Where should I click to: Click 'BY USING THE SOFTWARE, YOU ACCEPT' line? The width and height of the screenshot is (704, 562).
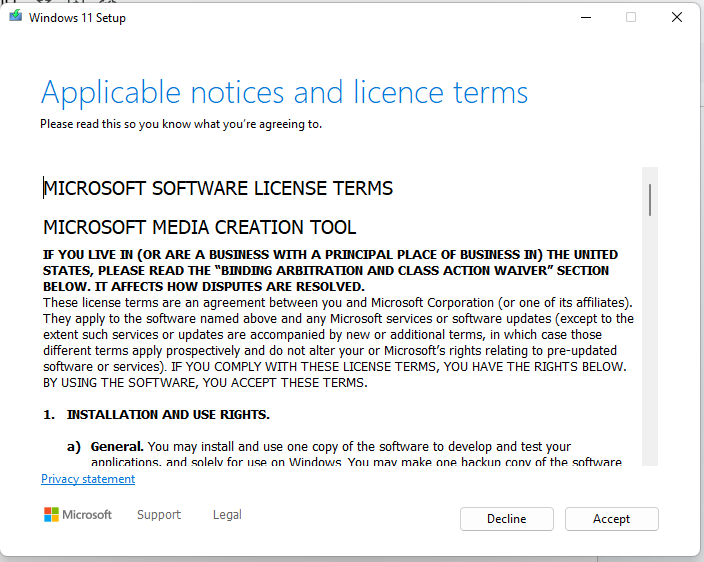pyautogui.click(x=205, y=383)
